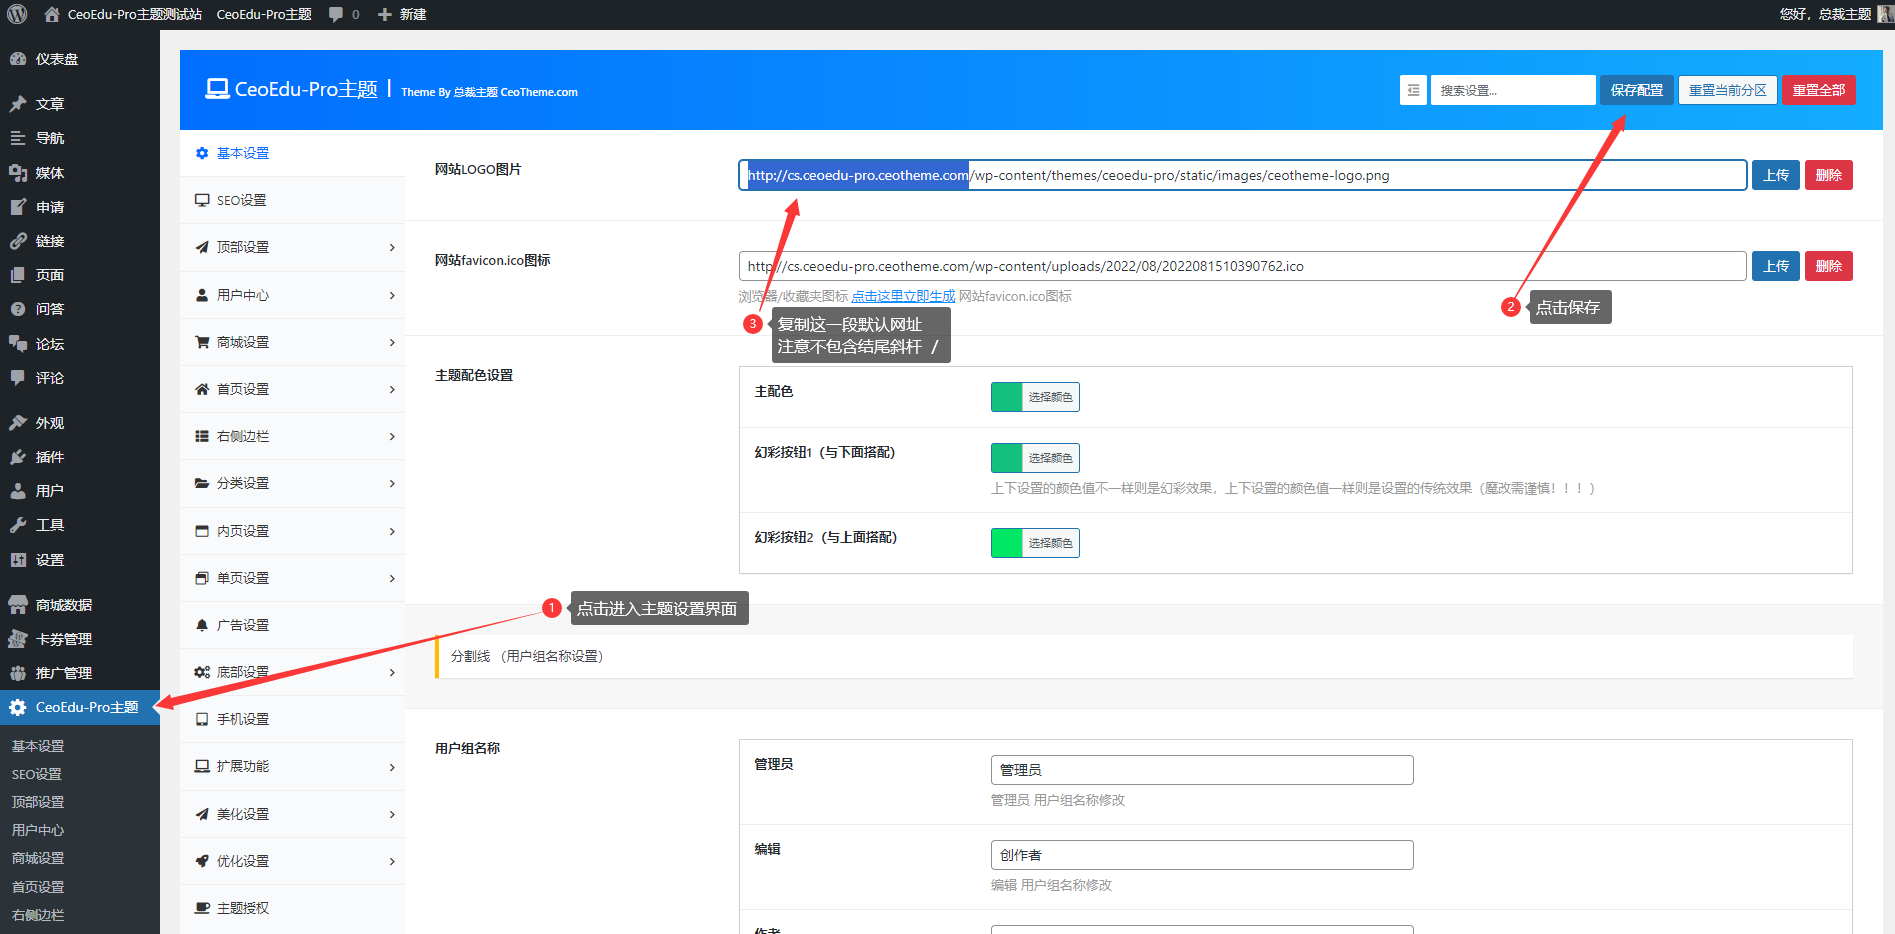This screenshot has height=934, width=1895.
Task: Open 申请 edit icon in sidebar
Action: [x=18, y=207]
